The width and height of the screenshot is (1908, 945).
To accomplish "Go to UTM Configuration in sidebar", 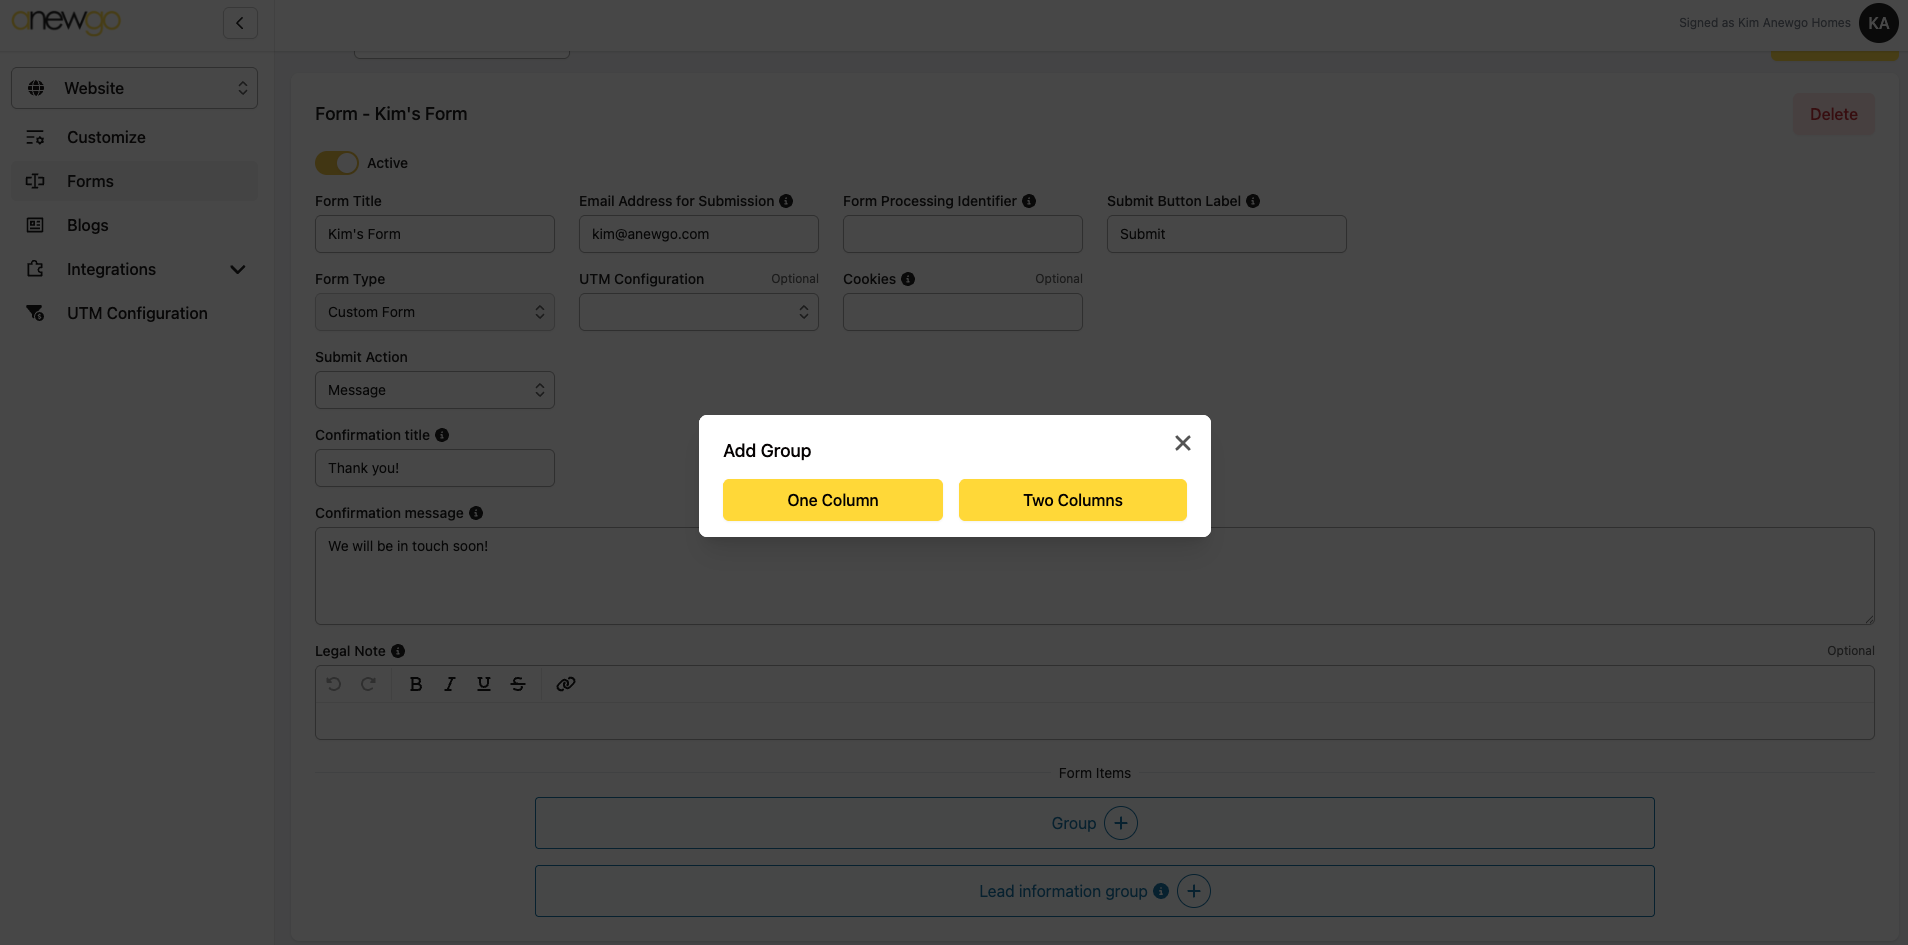I will tap(137, 313).
